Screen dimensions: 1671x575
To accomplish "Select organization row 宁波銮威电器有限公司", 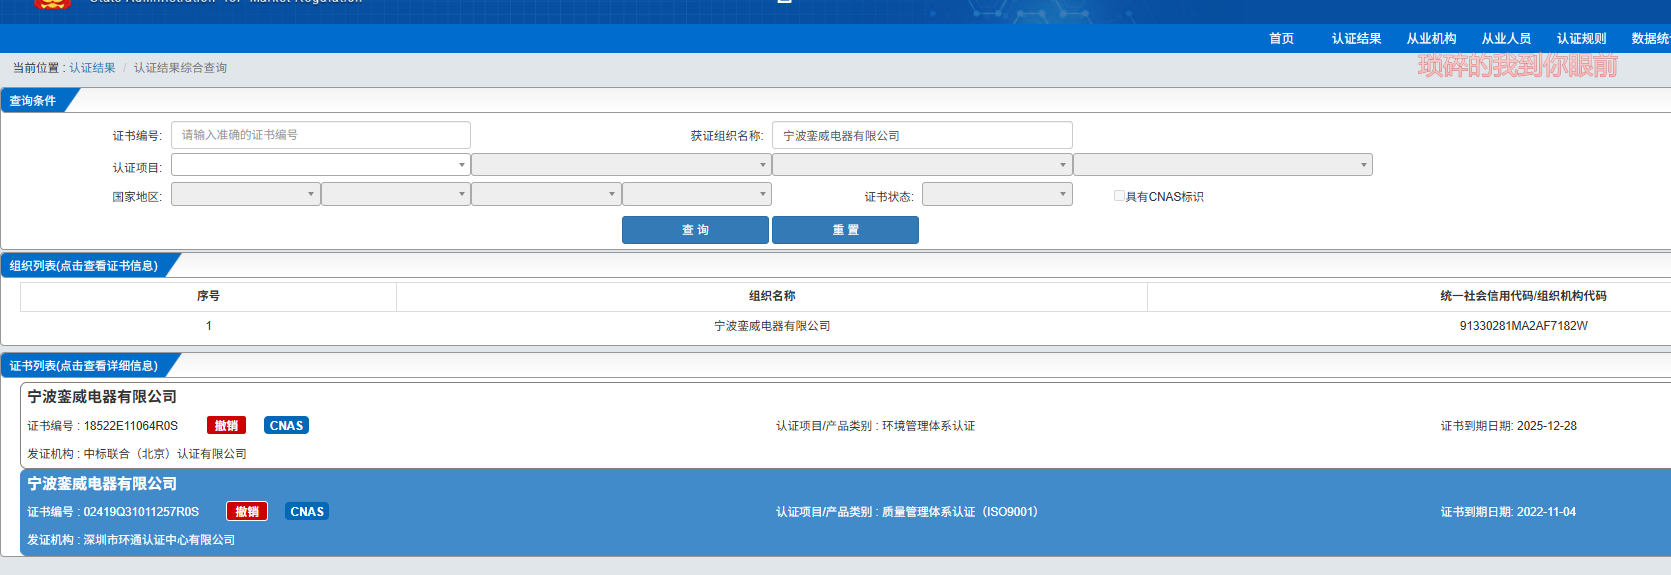I will click(x=772, y=326).
